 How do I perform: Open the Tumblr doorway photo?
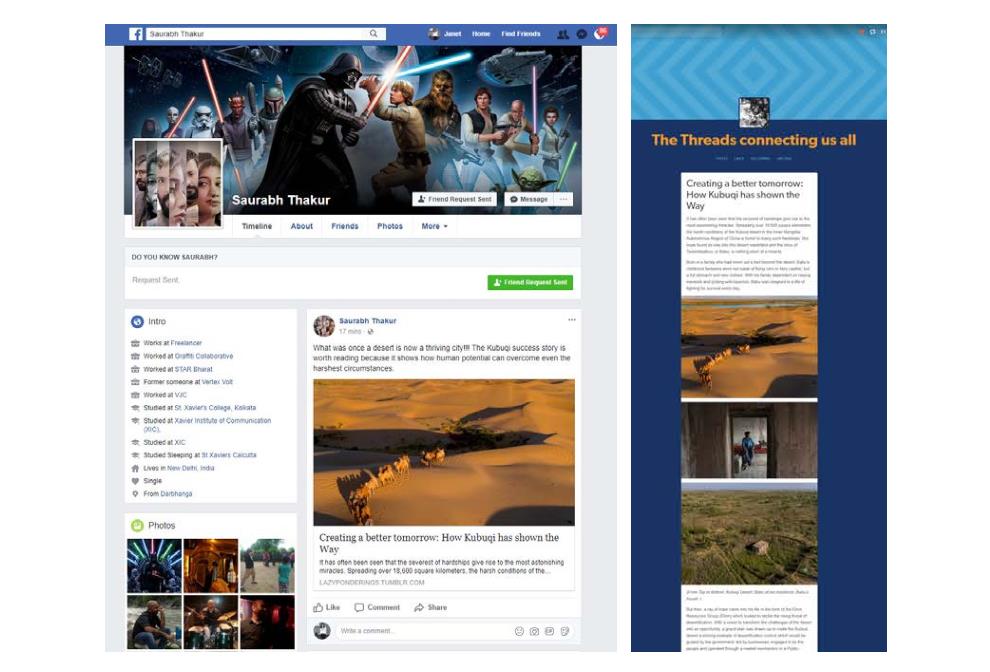tap(749, 440)
